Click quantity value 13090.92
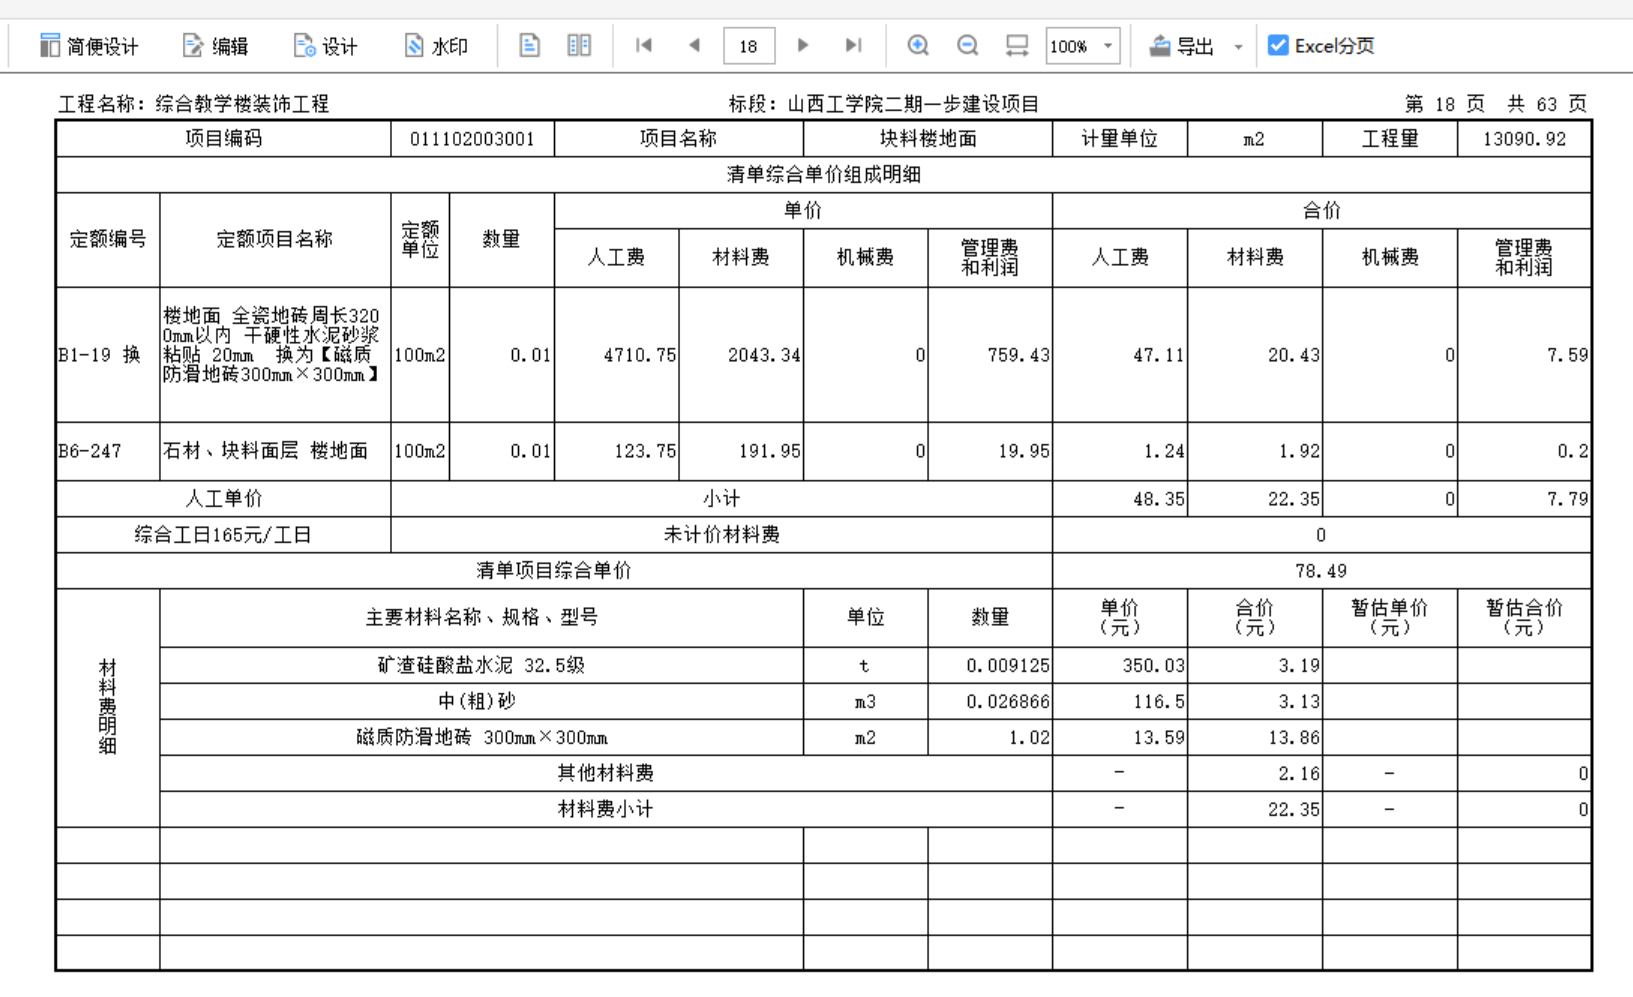The image size is (1633, 997). [1524, 139]
